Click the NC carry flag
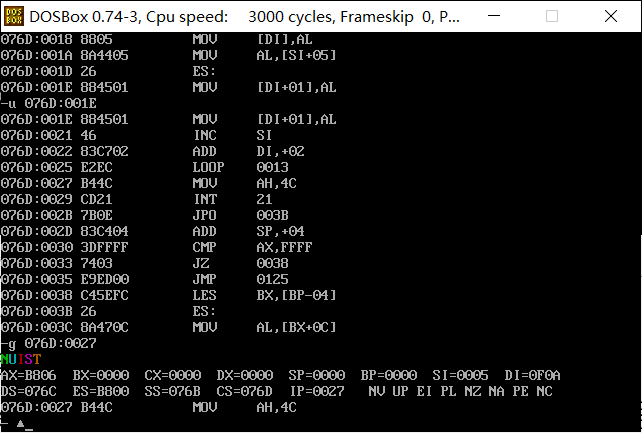The image size is (642, 433). coord(545,391)
